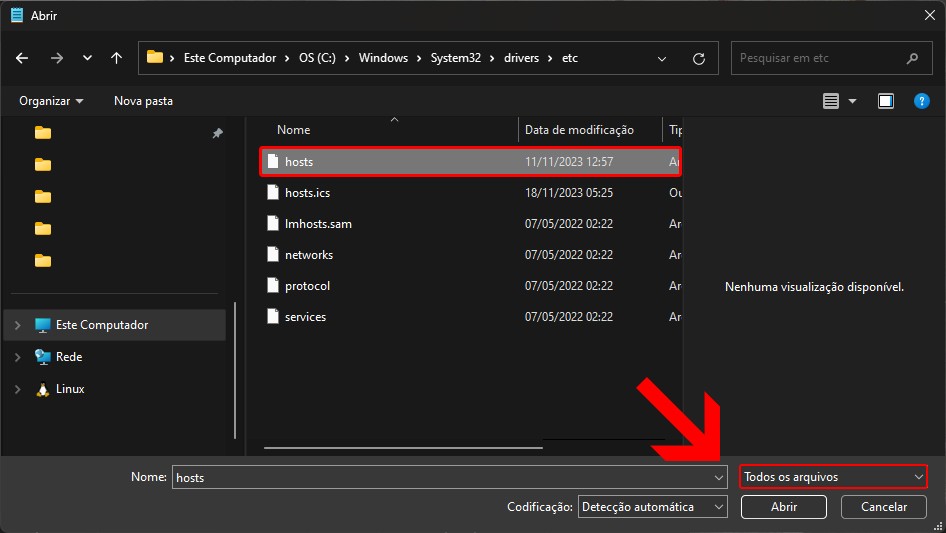946x533 pixels.
Task: Select the lmhosts.sam file
Action: 317,224
